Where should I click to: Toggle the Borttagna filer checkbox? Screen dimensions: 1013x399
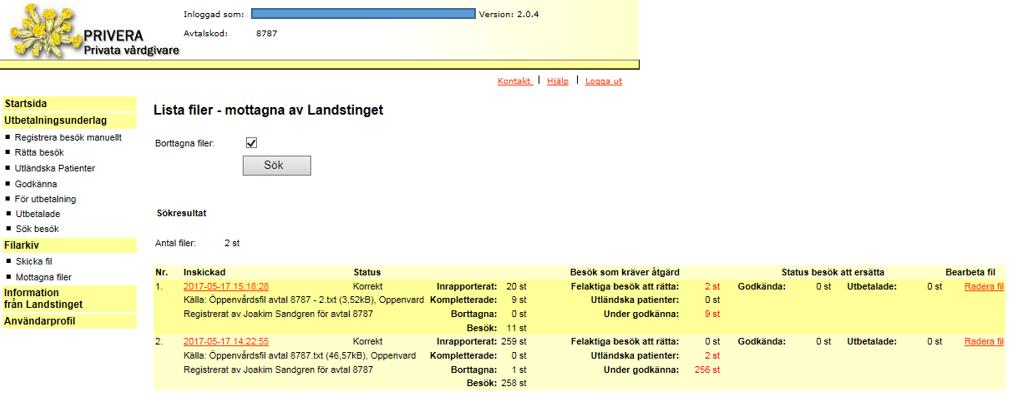pos(252,143)
